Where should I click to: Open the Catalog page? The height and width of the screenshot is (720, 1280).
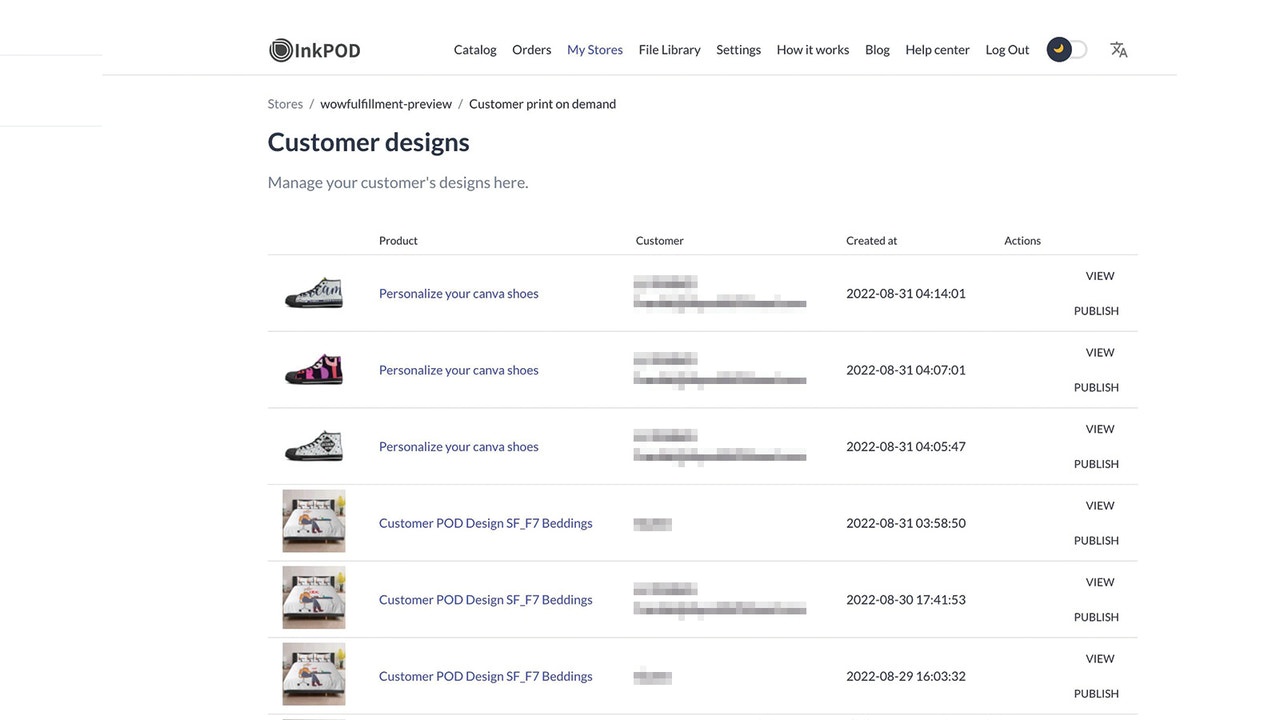coord(474,49)
